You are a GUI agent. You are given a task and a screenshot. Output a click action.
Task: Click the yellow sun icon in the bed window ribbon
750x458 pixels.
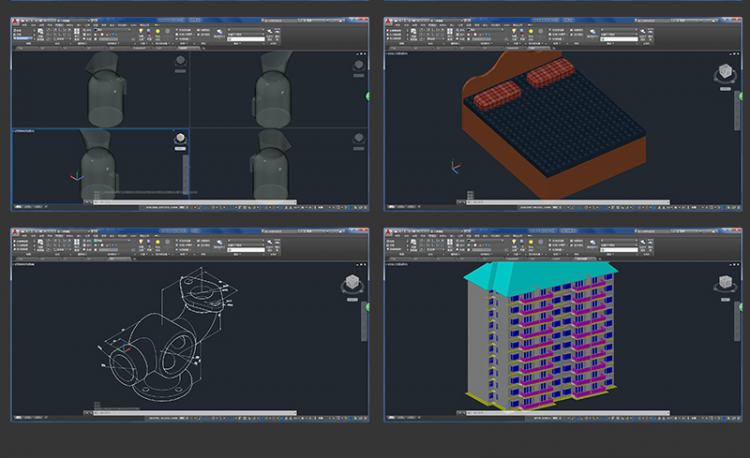click(x=531, y=31)
